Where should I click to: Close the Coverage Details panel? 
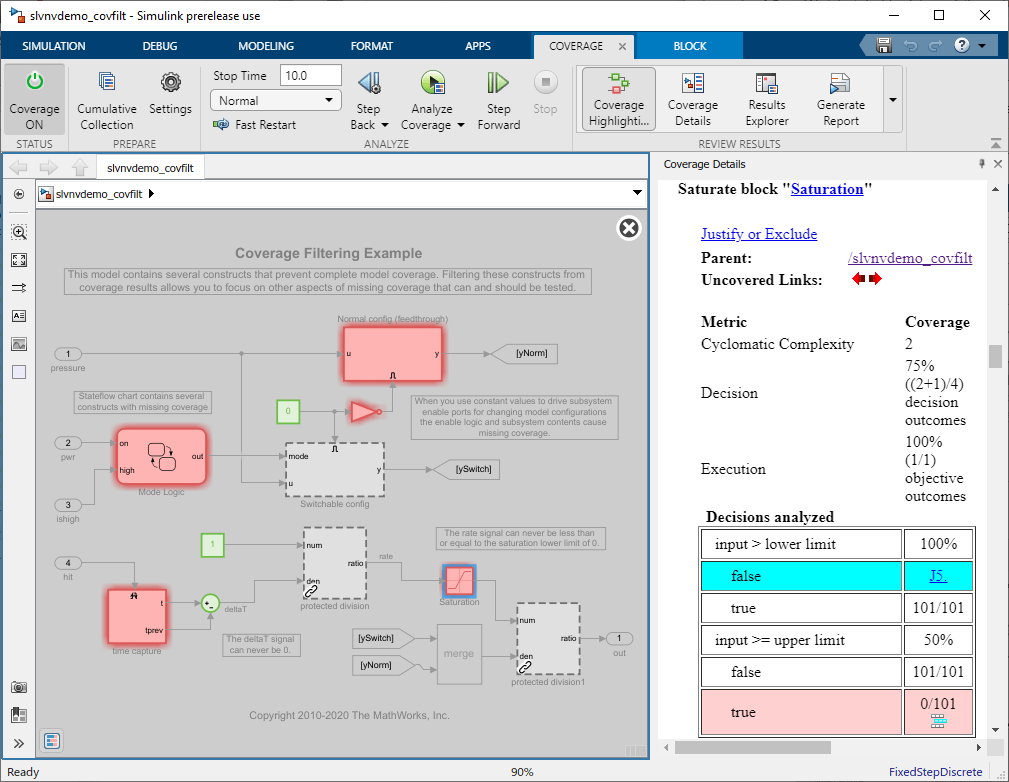point(997,164)
